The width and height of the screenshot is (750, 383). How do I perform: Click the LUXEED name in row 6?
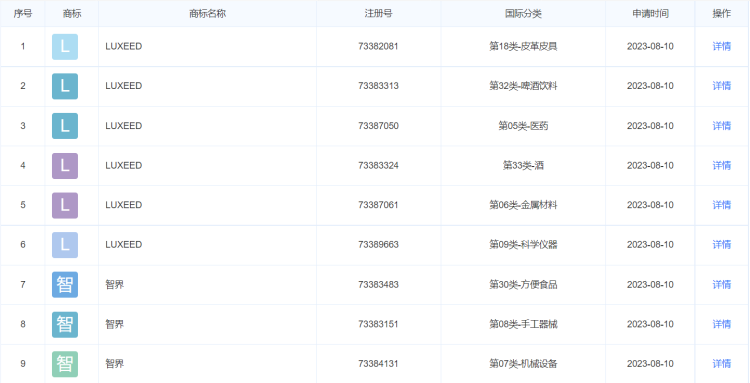tap(123, 244)
